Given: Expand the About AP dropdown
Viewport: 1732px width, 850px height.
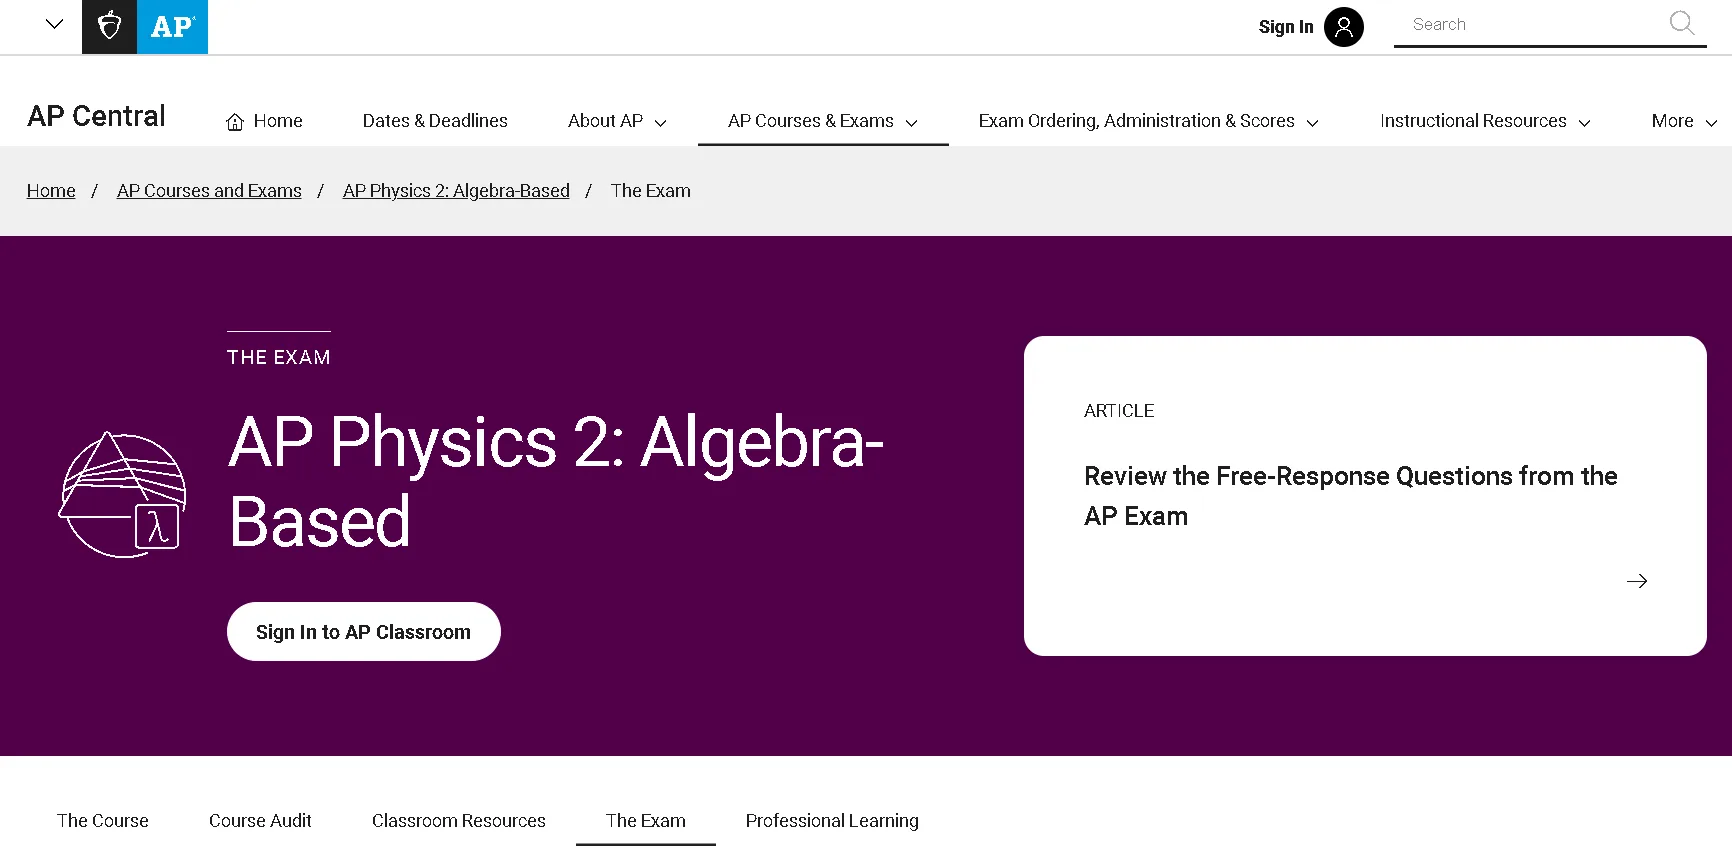Looking at the screenshot, I should point(615,121).
